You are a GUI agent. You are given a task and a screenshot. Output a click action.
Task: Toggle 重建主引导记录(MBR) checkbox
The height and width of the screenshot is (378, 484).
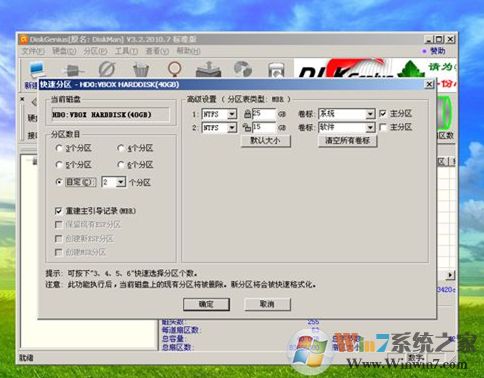pyautogui.click(x=58, y=211)
